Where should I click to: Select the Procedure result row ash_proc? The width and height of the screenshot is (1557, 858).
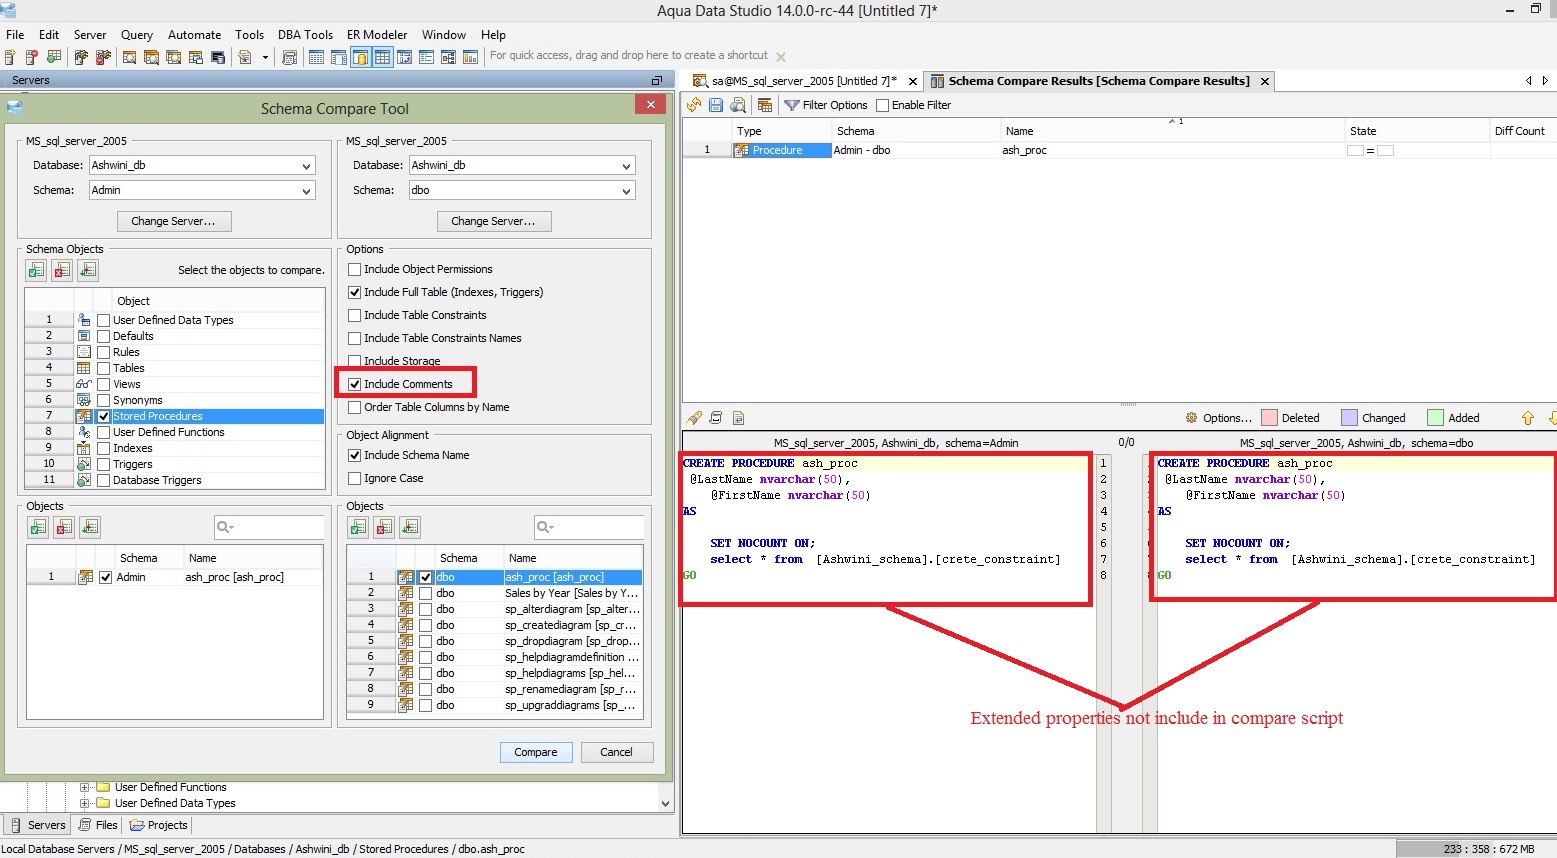click(1119, 150)
